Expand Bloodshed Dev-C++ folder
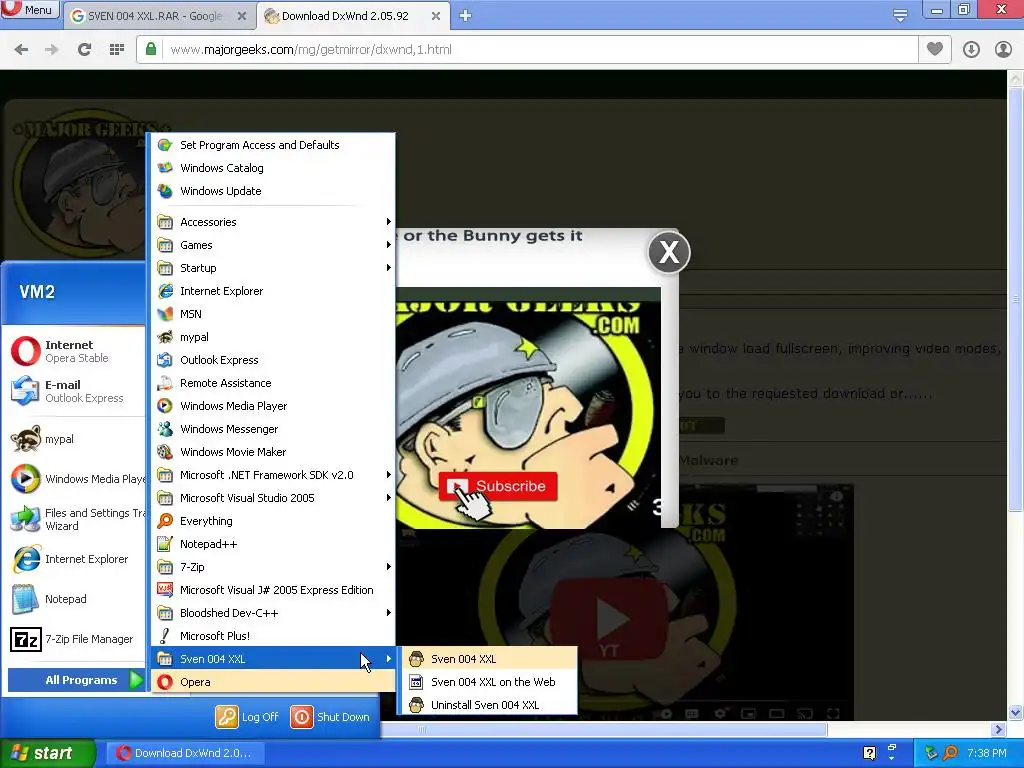The image size is (1024, 768). (x=273, y=613)
